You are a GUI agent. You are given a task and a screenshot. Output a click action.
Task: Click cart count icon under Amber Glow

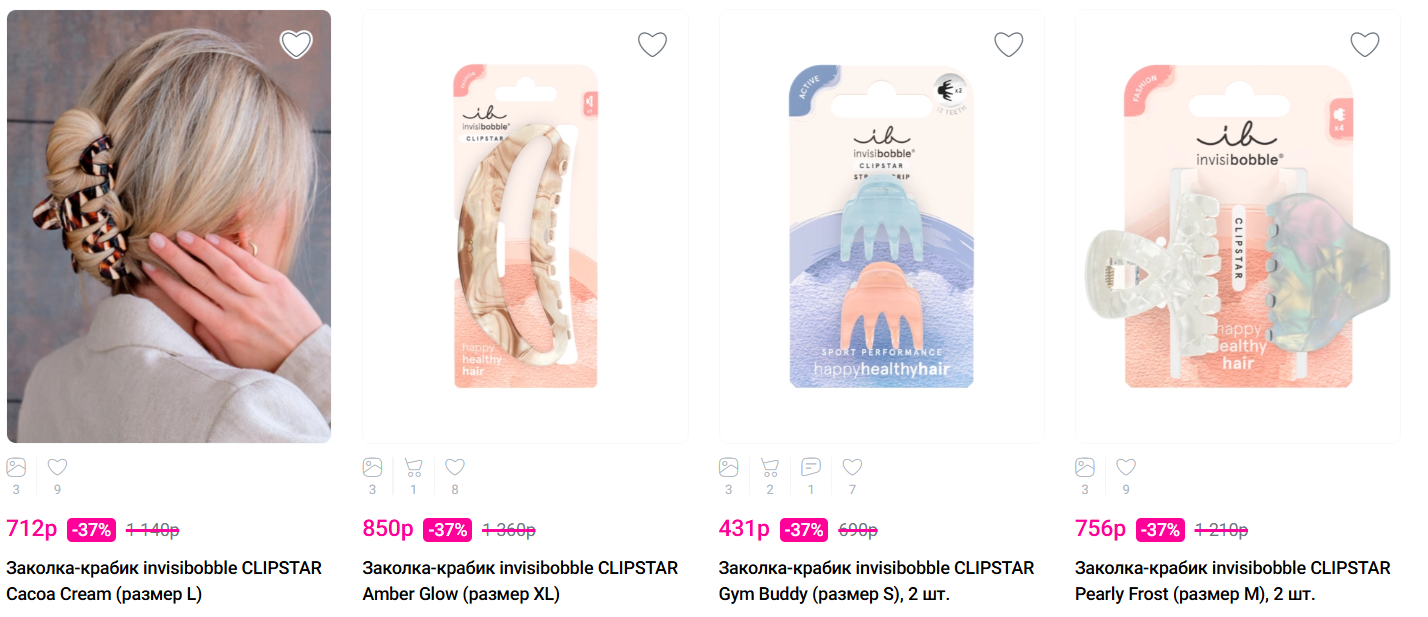tap(413, 467)
